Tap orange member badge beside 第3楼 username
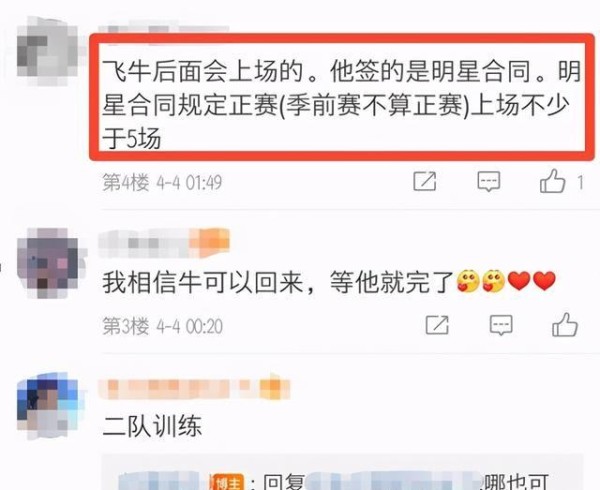The image size is (600, 490). pyautogui.click(x=209, y=241)
